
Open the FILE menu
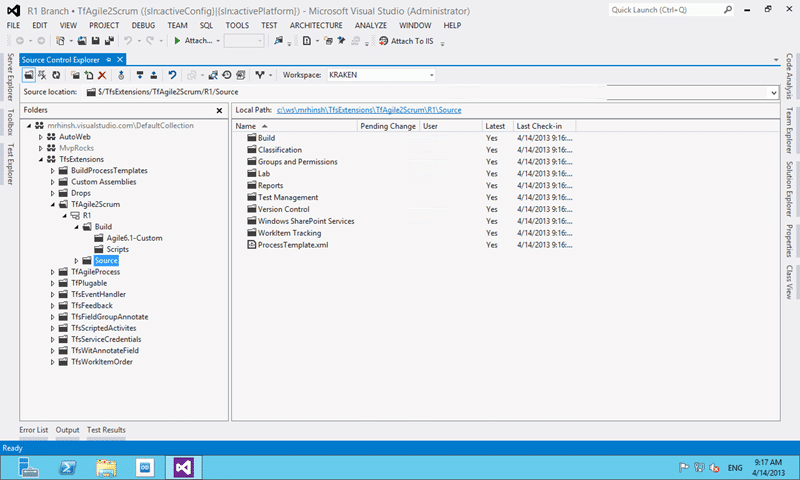[x=13, y=26]
